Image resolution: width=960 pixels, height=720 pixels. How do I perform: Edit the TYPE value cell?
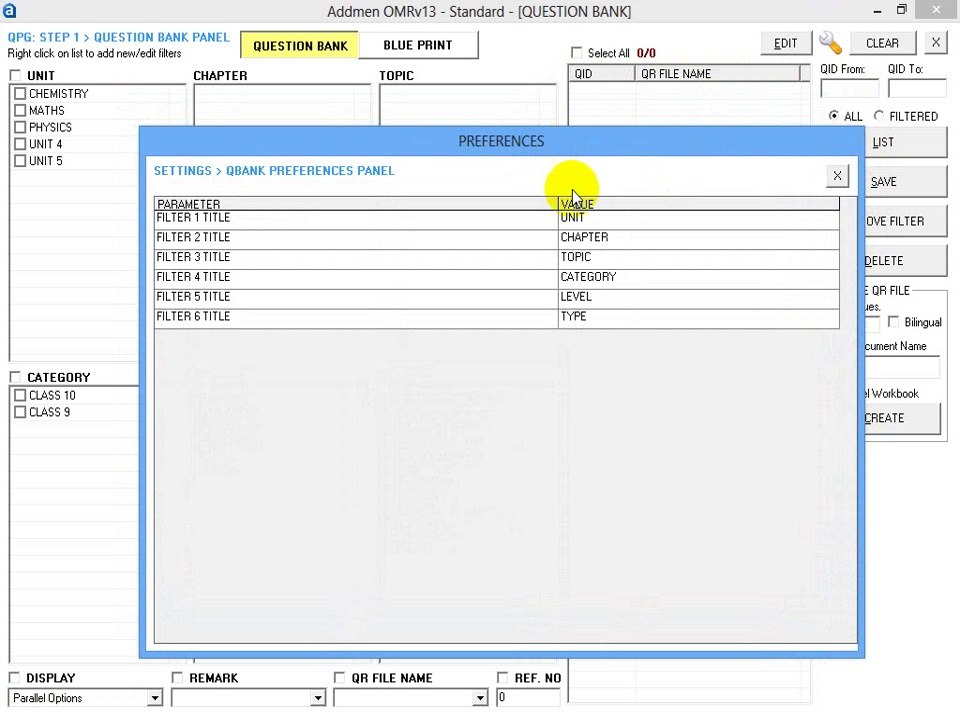coord(699,317)
